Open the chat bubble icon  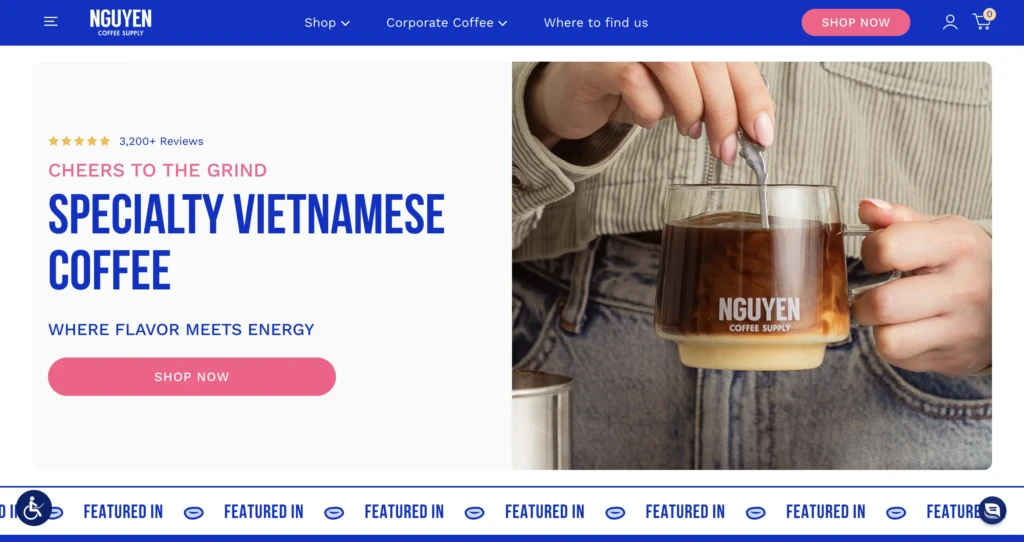click(992, 510)
